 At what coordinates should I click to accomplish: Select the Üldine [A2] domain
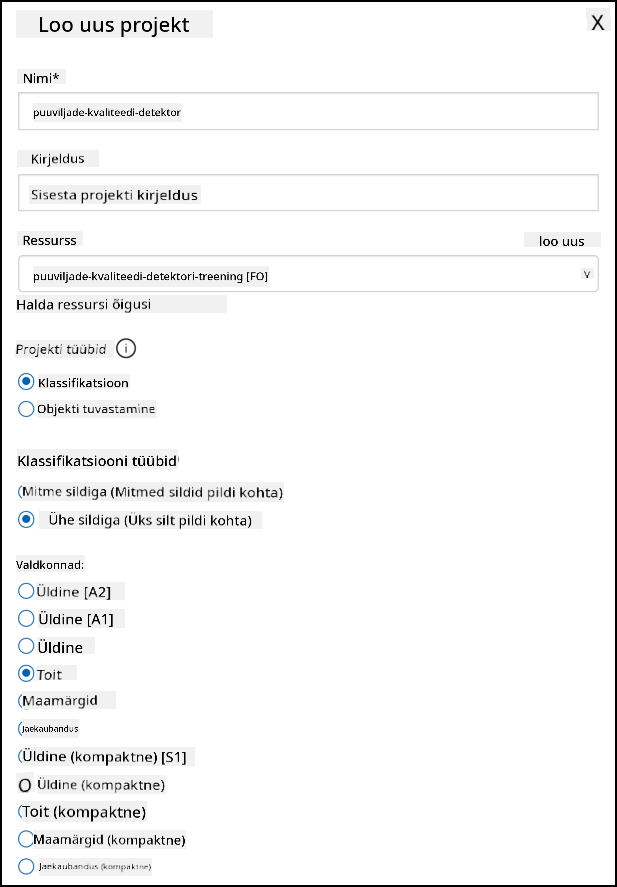[26, 592]
